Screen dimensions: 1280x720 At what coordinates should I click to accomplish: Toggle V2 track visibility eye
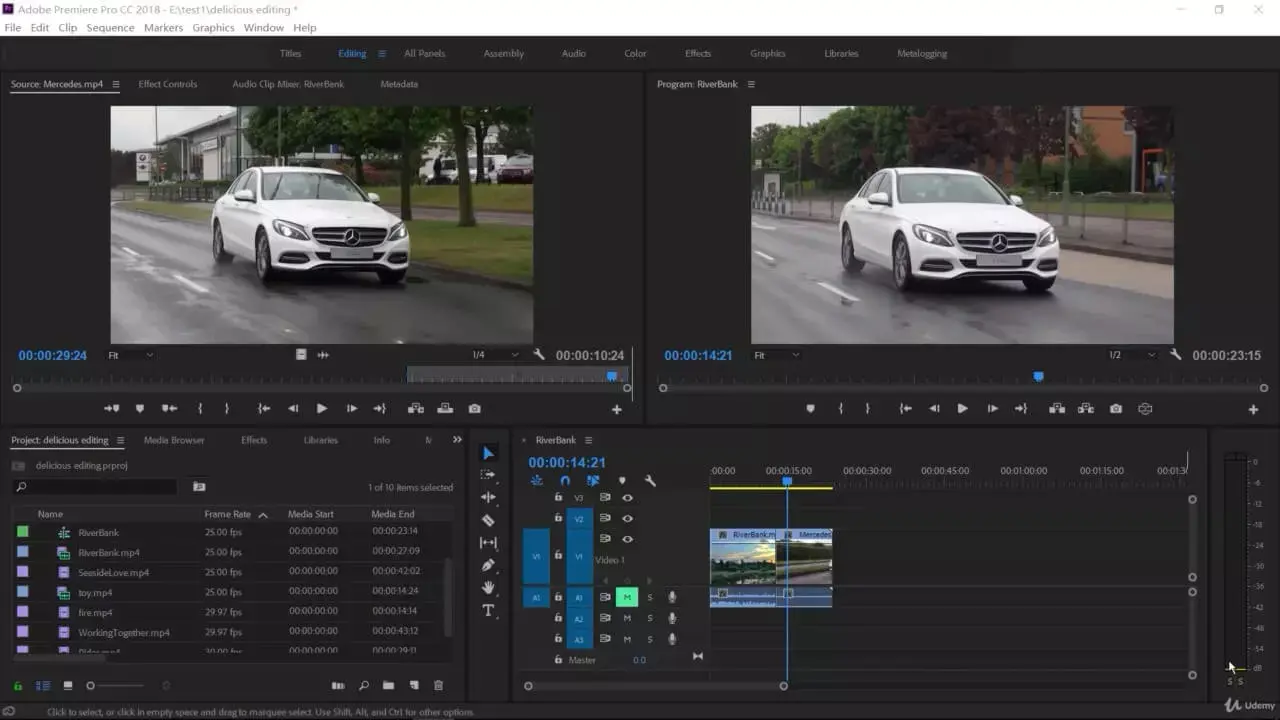tap(628, 519)
